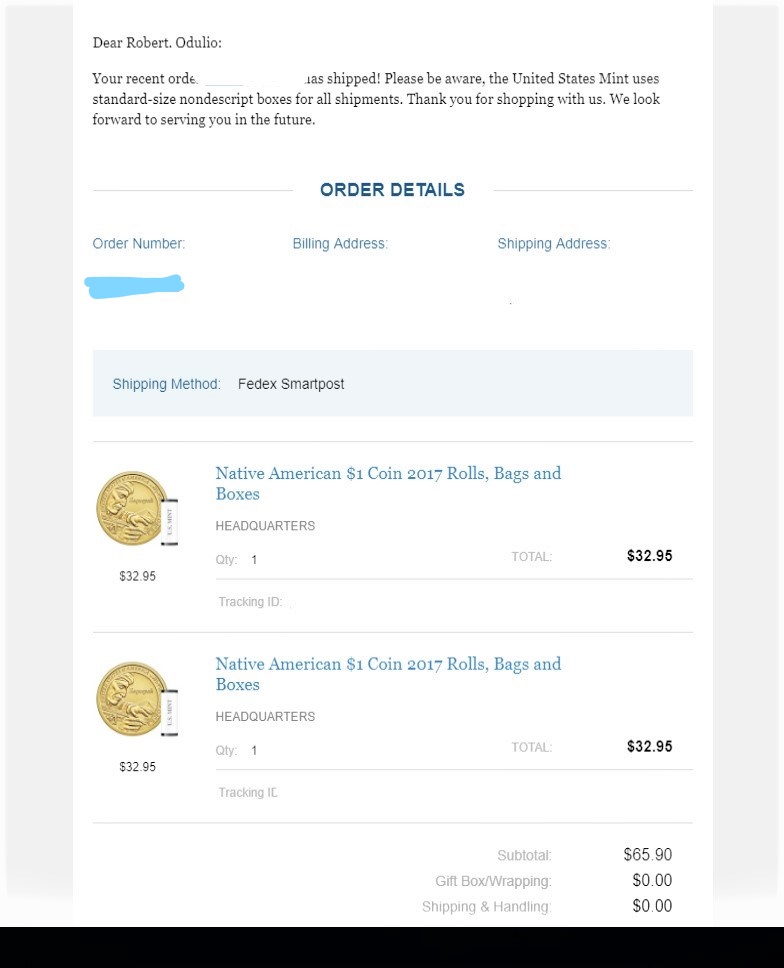Click the Fedex Smartpost shipping text
This screenshot has width=784, height=968.
[291, 384]
